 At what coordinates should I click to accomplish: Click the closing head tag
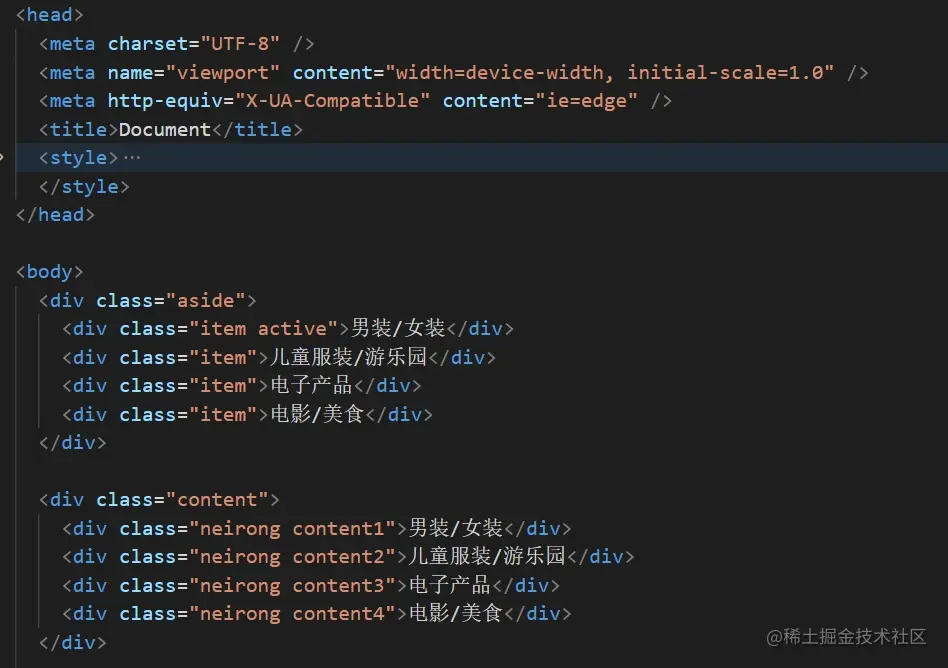click(56, 214)
